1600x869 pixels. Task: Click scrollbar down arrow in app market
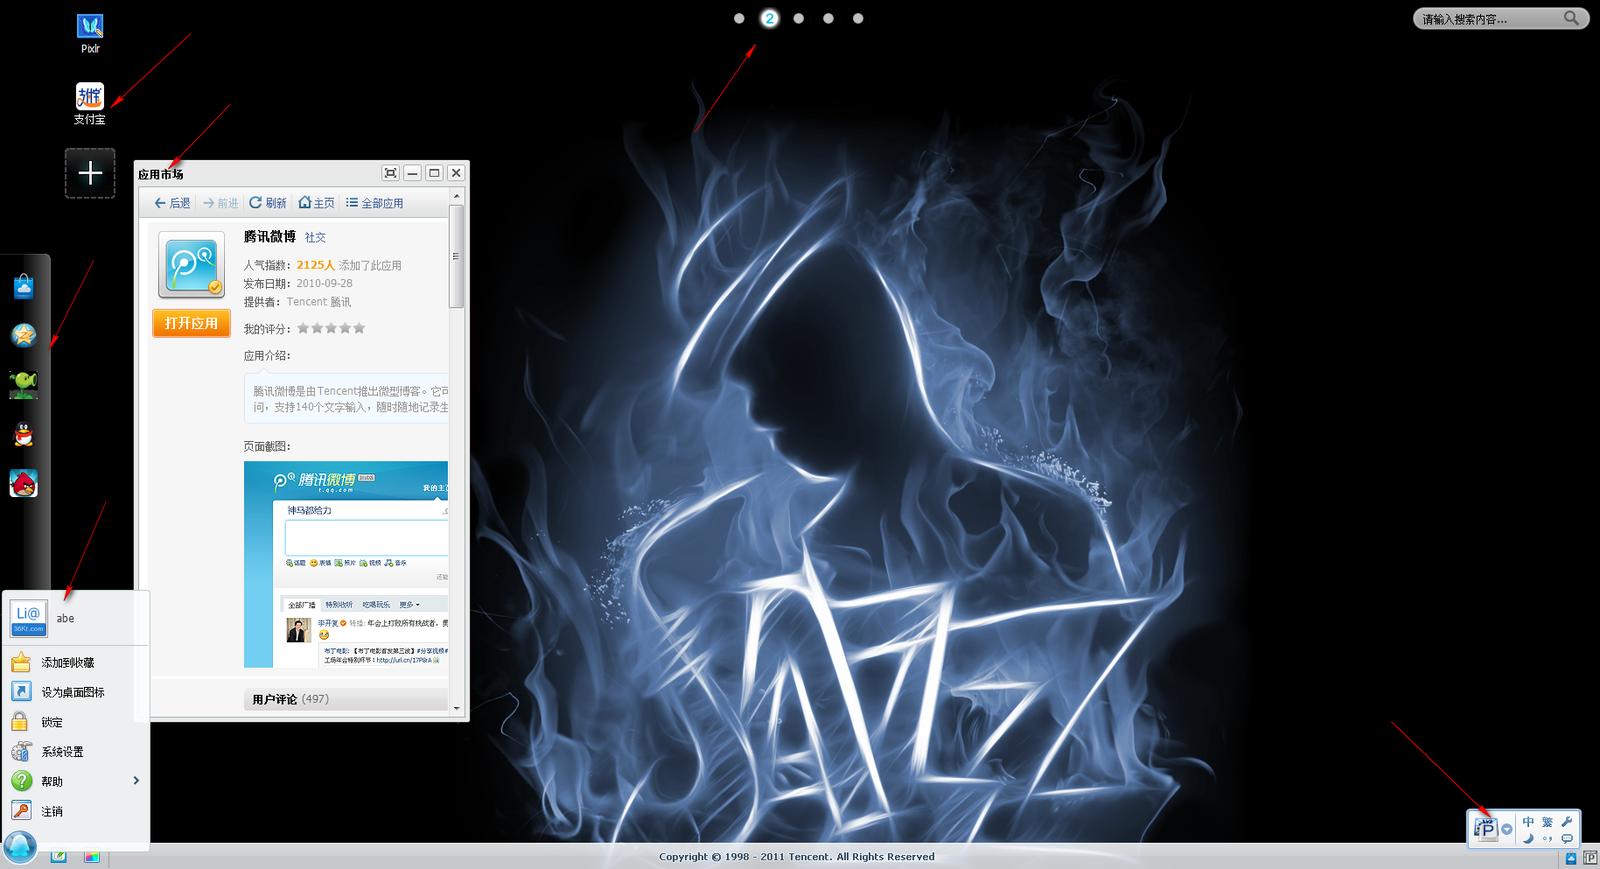(456, 708)
